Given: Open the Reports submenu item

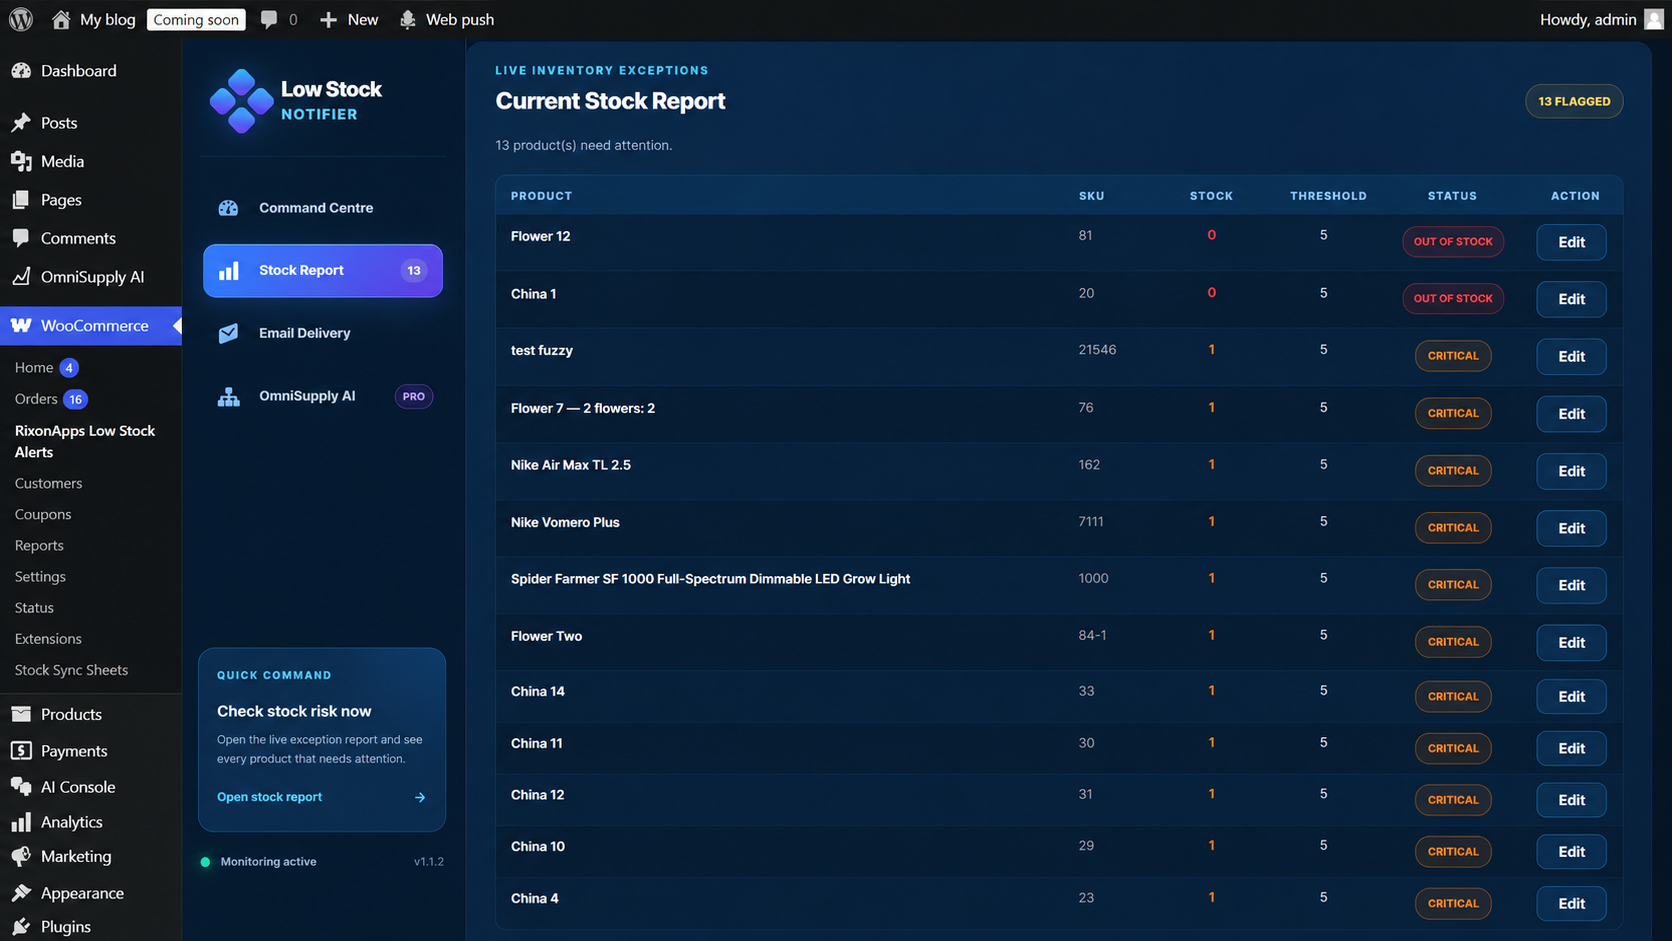Looking at the screenshot, I should pos(39,545).
